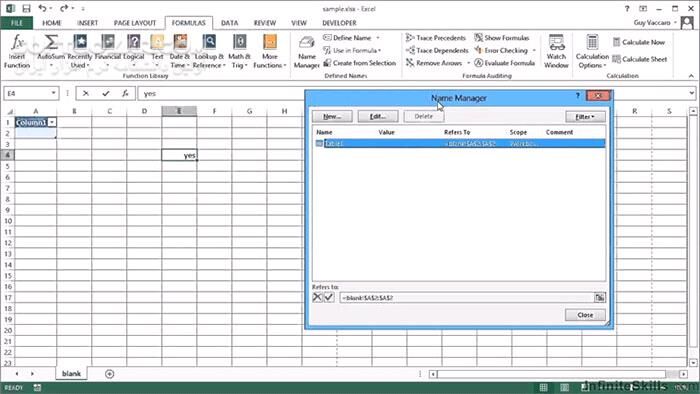Open Date & Time functions
The image size is (700, 394).
180,52
